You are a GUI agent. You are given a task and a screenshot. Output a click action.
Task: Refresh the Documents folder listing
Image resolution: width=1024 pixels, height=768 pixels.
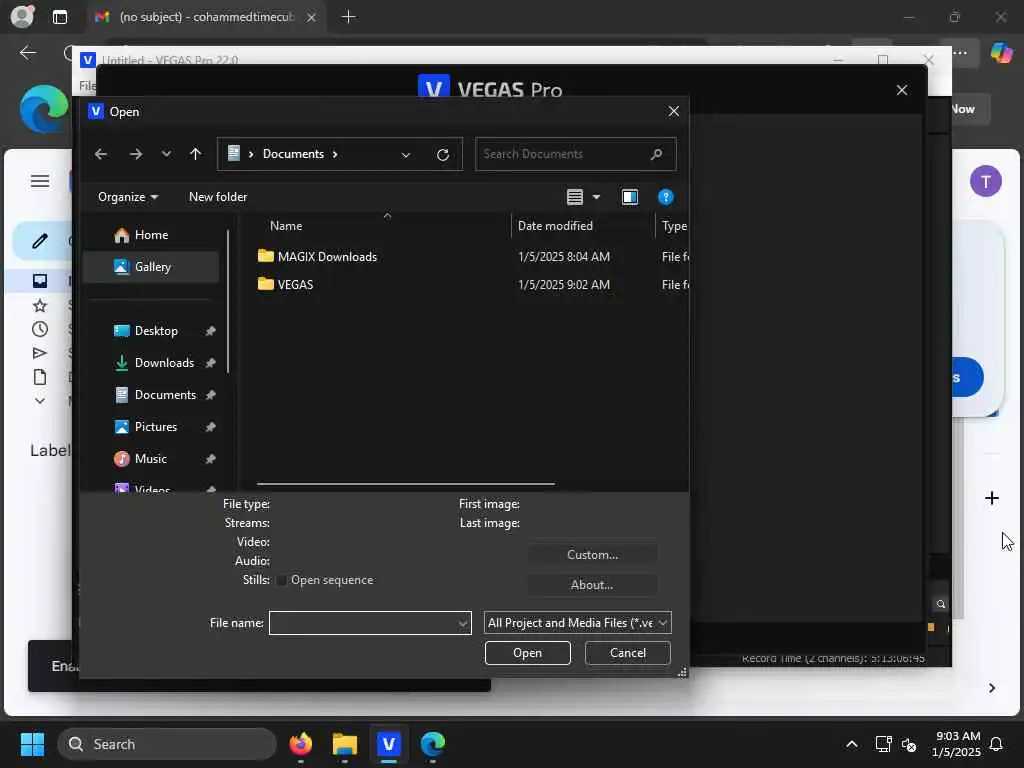point(443,155)
